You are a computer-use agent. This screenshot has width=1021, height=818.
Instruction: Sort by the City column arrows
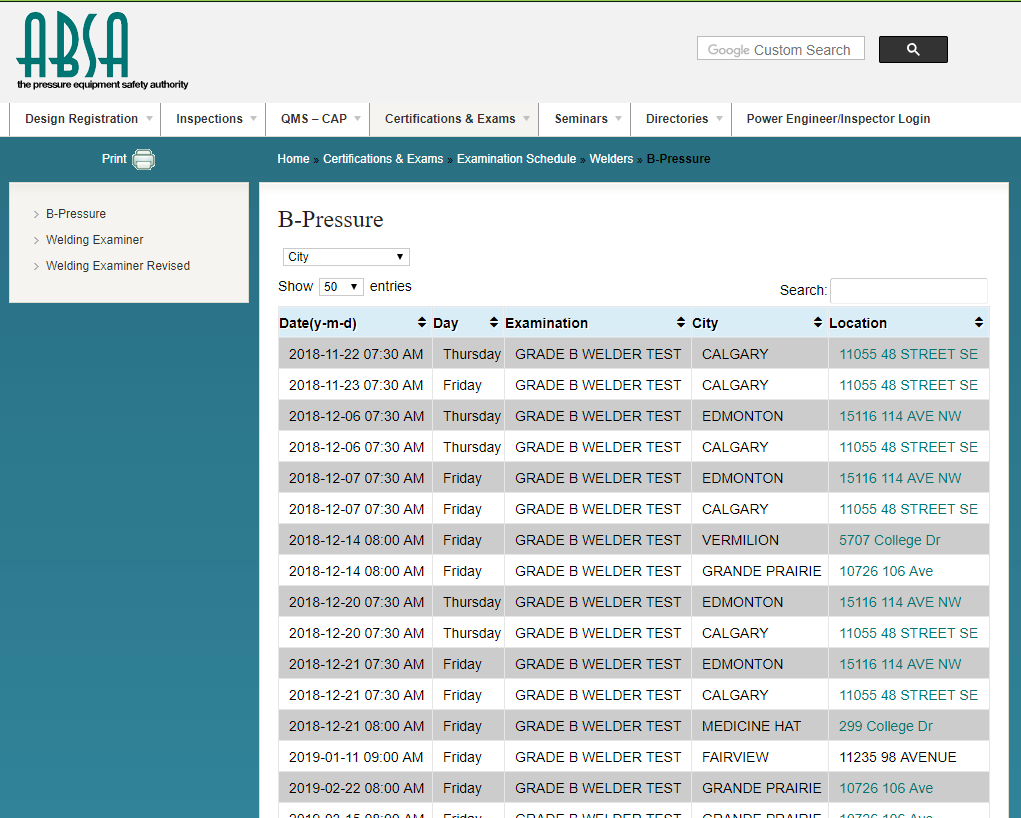pos(818,322)
